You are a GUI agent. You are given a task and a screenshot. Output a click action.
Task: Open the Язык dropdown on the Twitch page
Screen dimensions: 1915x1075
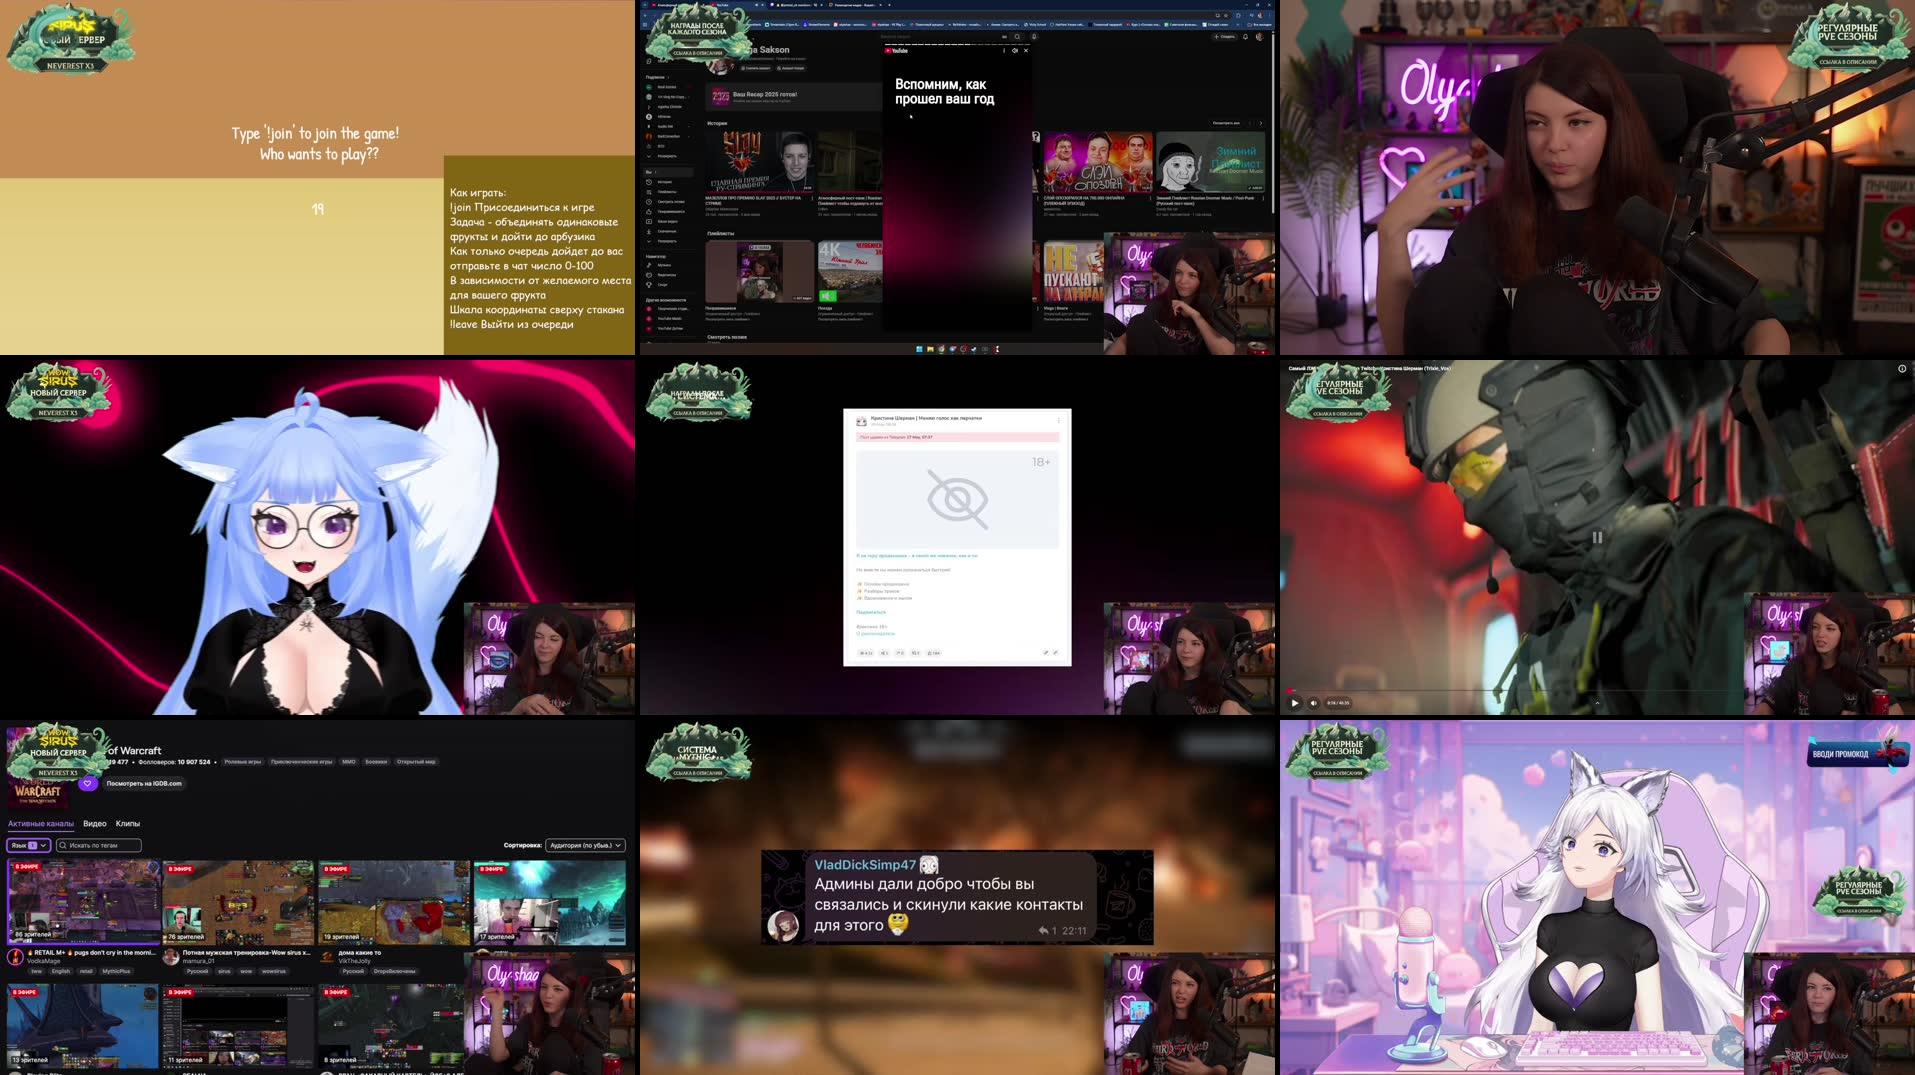29,845
